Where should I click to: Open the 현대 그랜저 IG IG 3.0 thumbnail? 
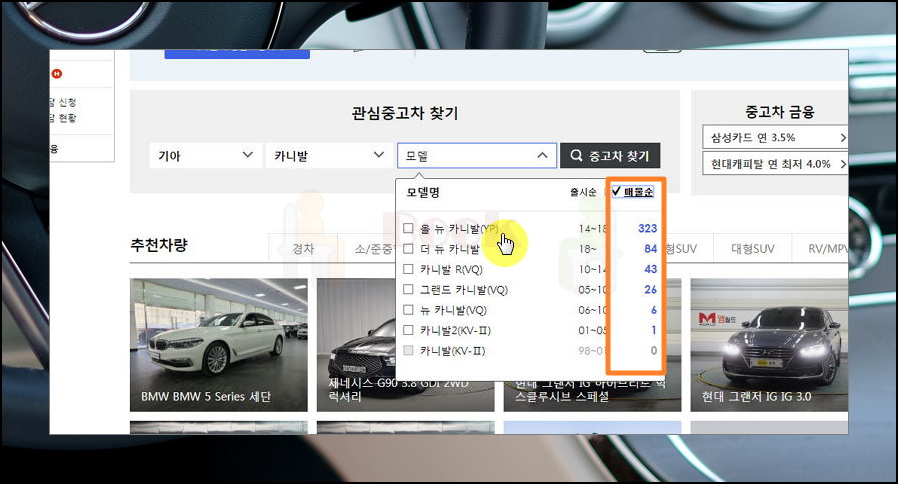tap(769, 345)
